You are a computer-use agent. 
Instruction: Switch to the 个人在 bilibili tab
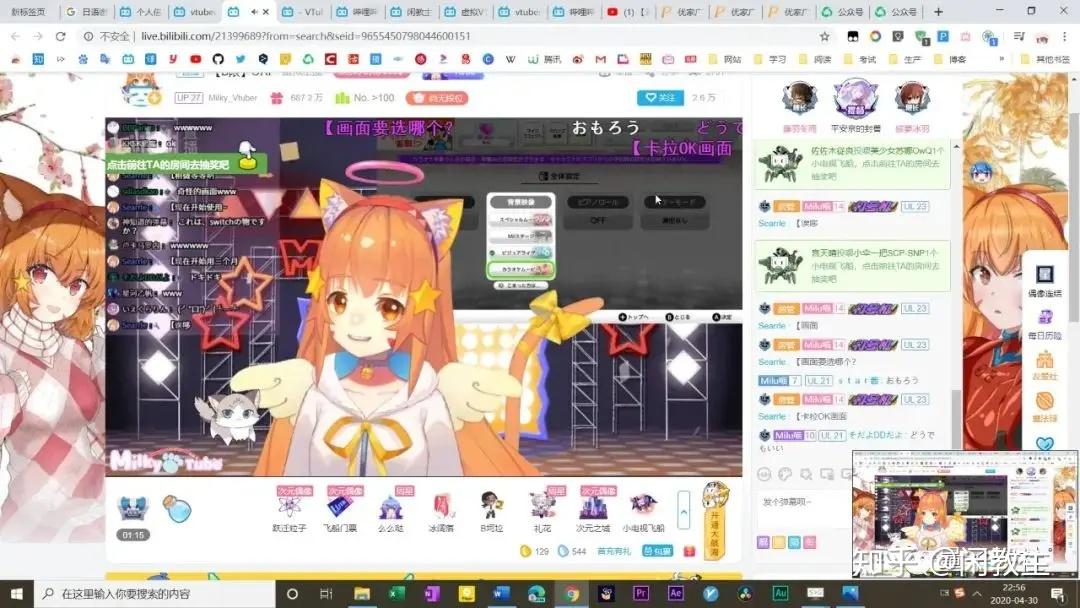pos(141,12)
